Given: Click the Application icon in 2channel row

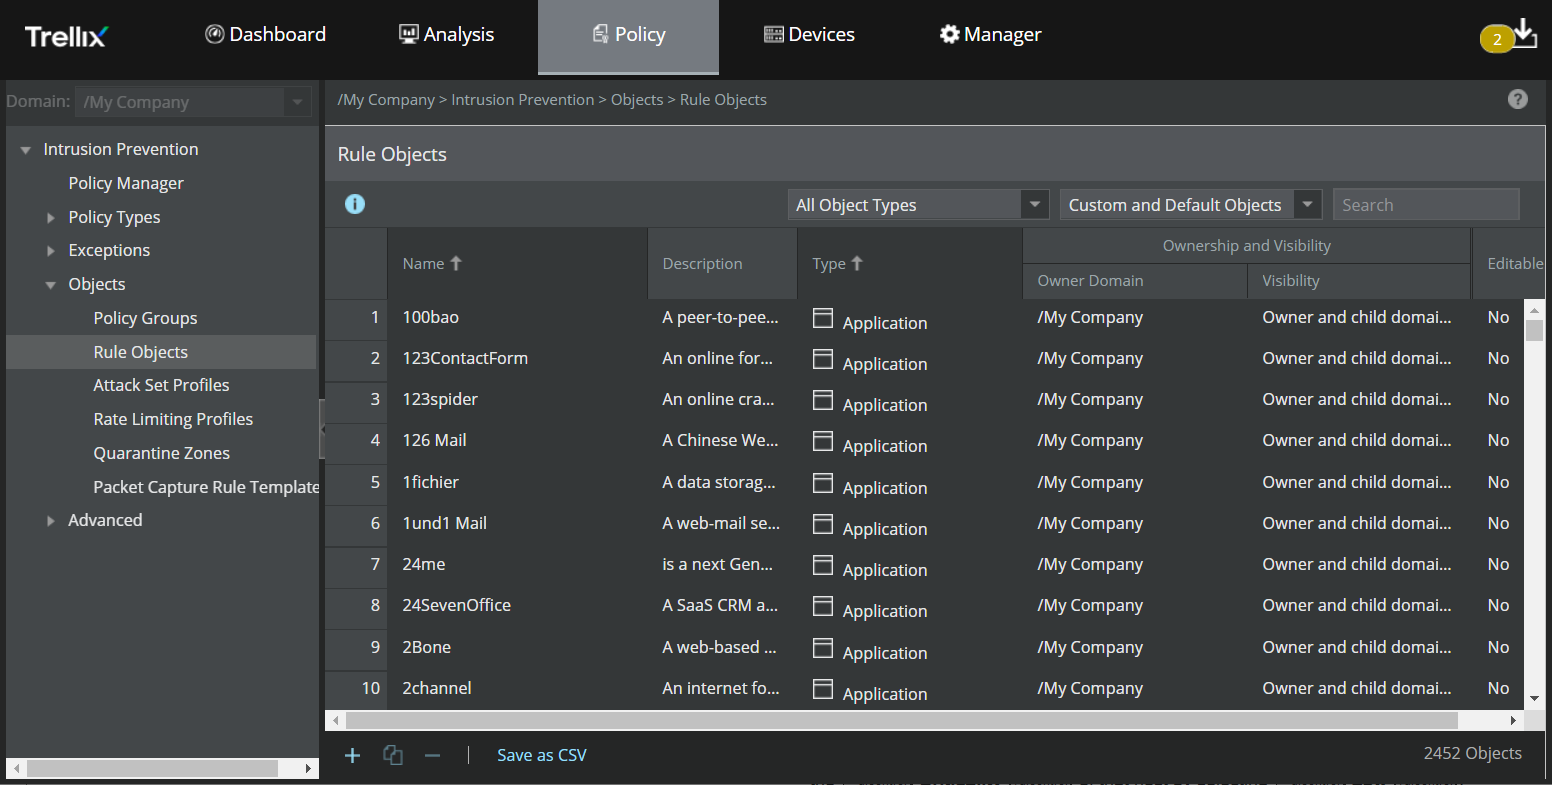Looking at the screenshot, I should (x=823, y=688).
